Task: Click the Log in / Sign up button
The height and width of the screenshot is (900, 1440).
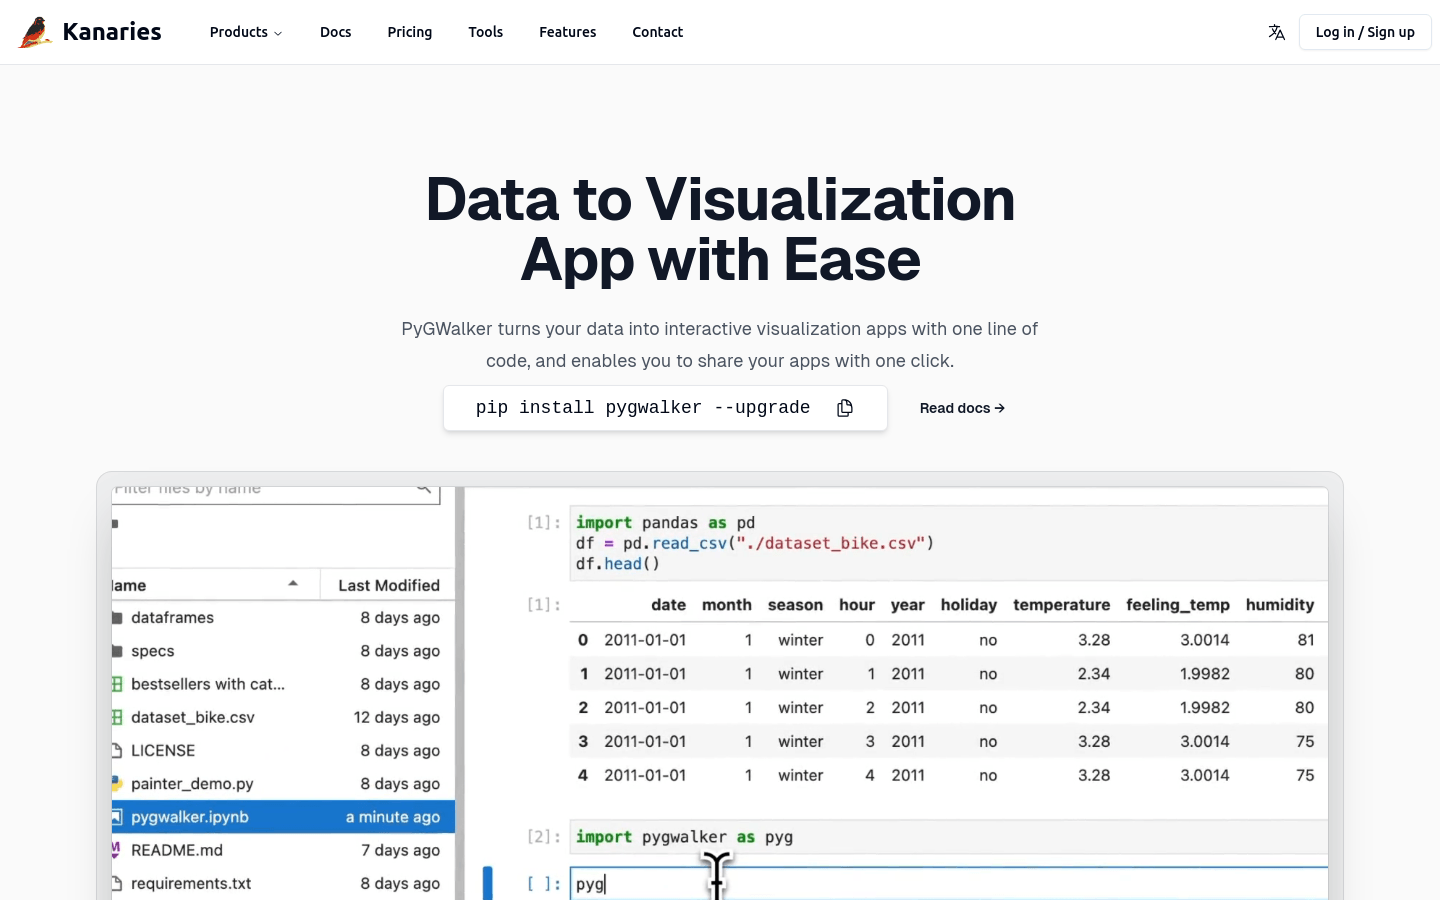Action: click(1364, 32)
